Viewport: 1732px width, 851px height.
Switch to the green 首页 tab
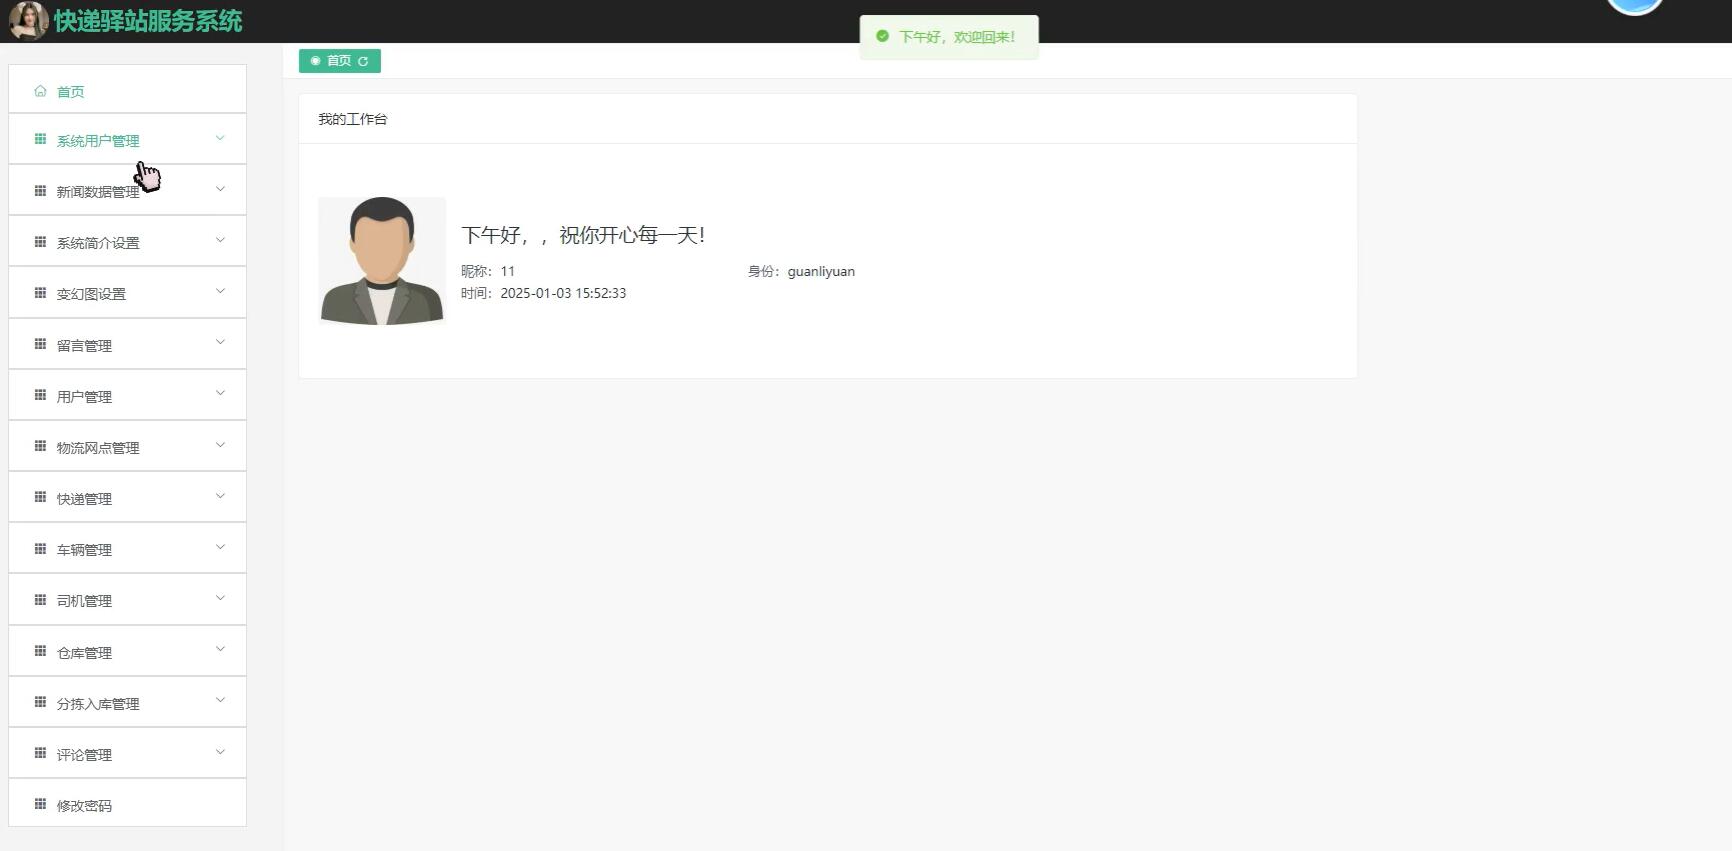click(340, 61)
